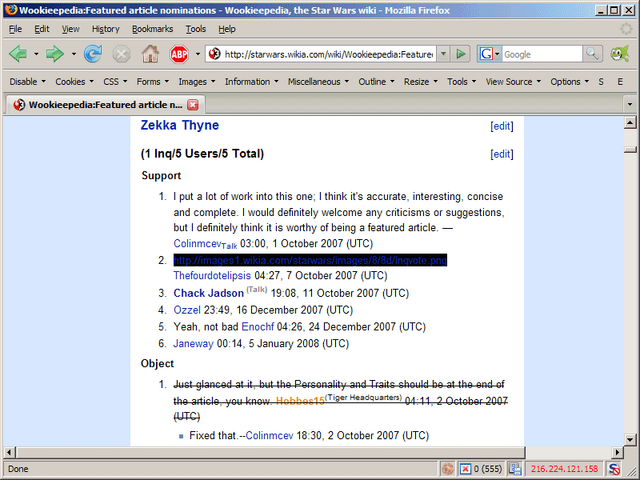Open the Tools menu in the menu bar
Image resolution: width=640 pixels, height=480 pixels.
point(196,29)
